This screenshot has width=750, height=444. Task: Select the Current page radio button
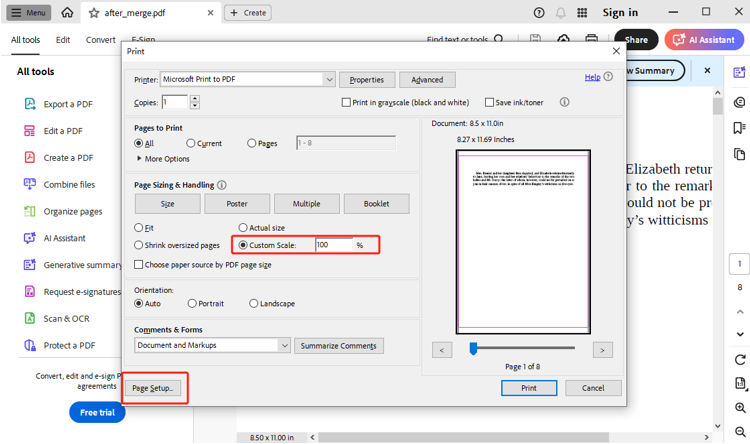point(190,143)
